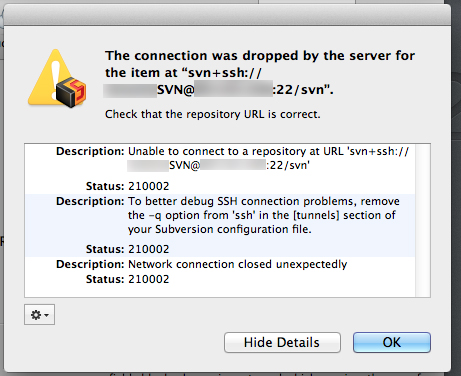Click the details list vertical scrollbar
This screenshot has height=376, width=461.
423,220
